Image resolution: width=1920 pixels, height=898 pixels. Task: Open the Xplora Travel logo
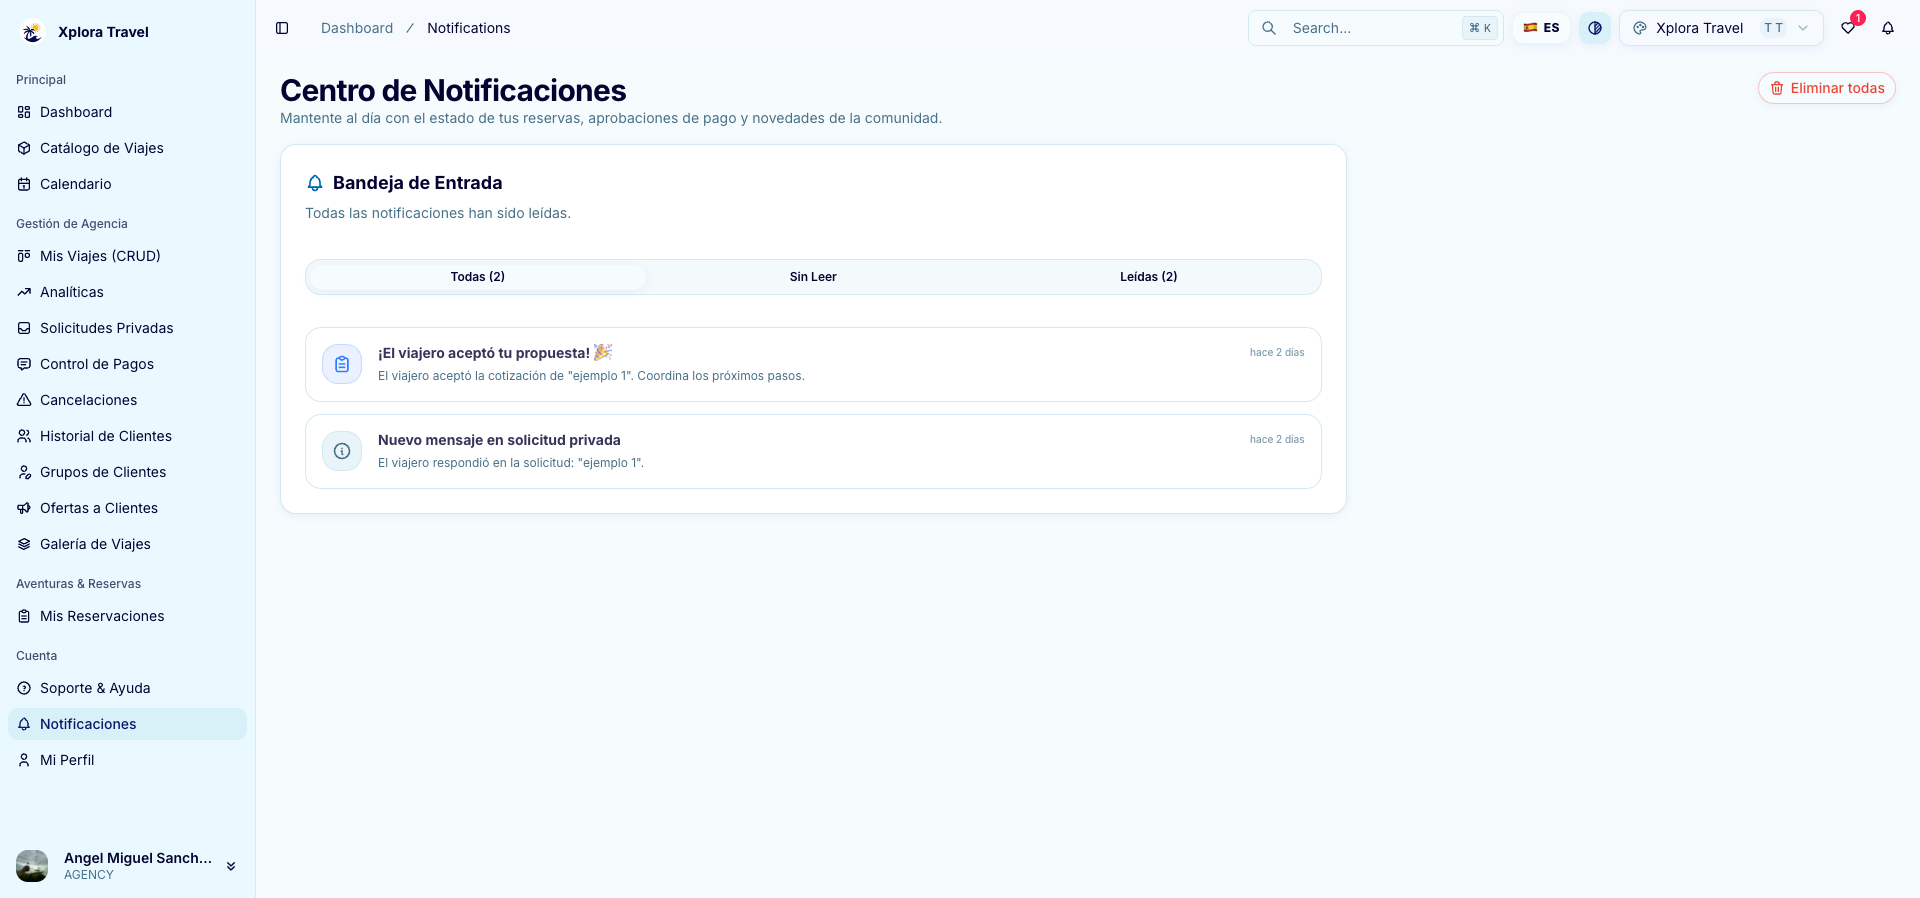click(32, 32)
